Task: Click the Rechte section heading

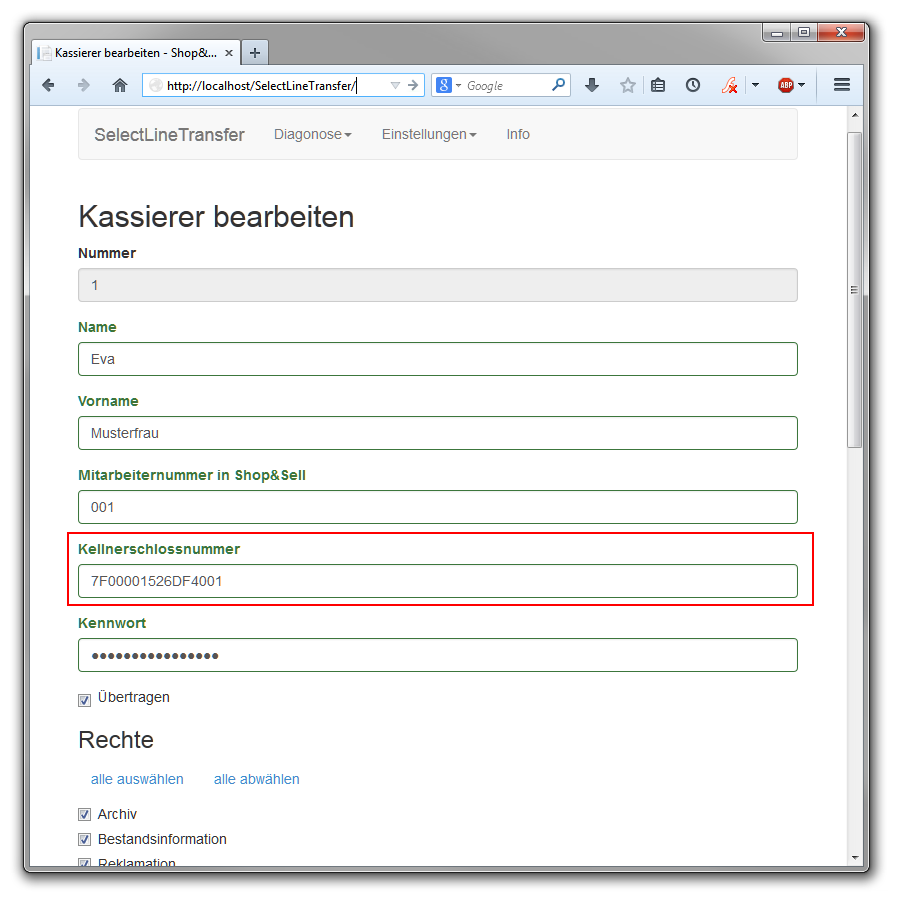Action: (116, 740)
